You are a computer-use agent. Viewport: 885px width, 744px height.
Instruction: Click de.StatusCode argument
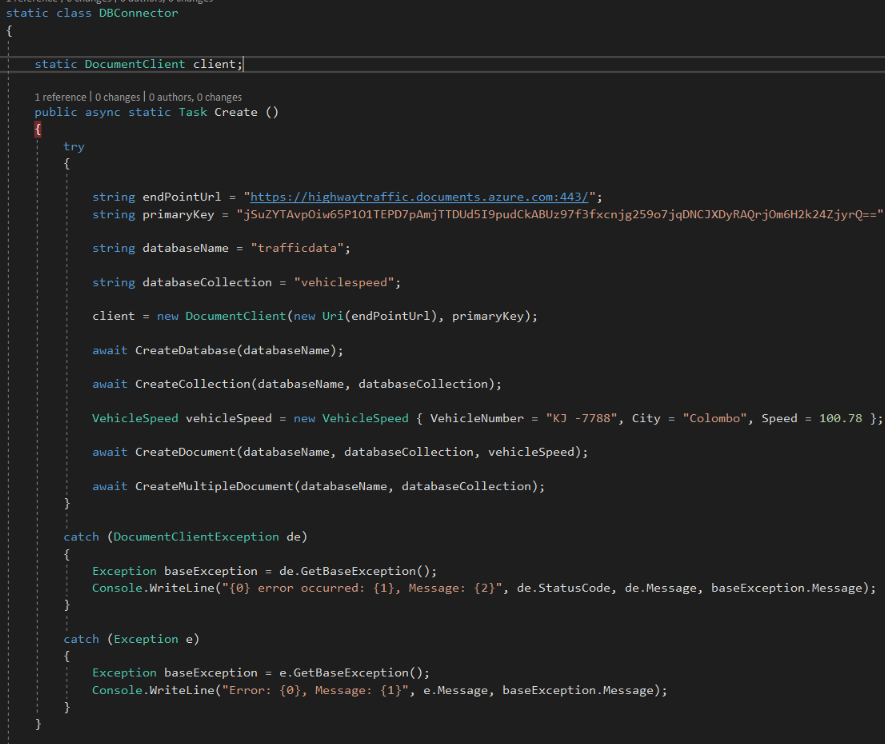point(563,588)
